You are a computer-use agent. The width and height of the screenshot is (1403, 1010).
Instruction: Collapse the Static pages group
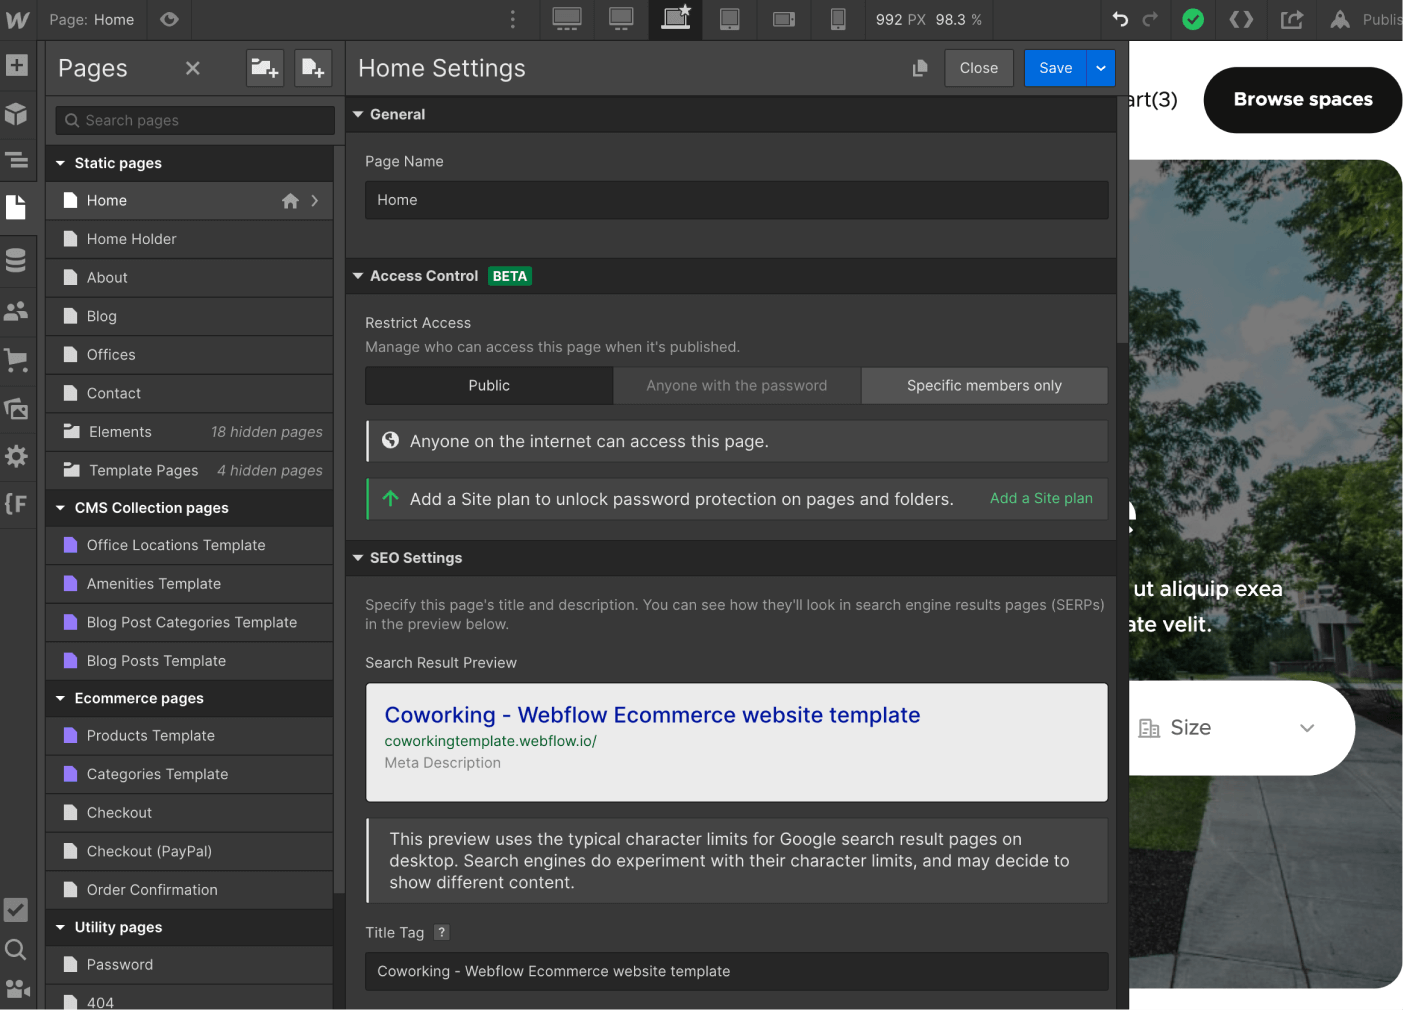pyautogui.click(x=61, y=163)
